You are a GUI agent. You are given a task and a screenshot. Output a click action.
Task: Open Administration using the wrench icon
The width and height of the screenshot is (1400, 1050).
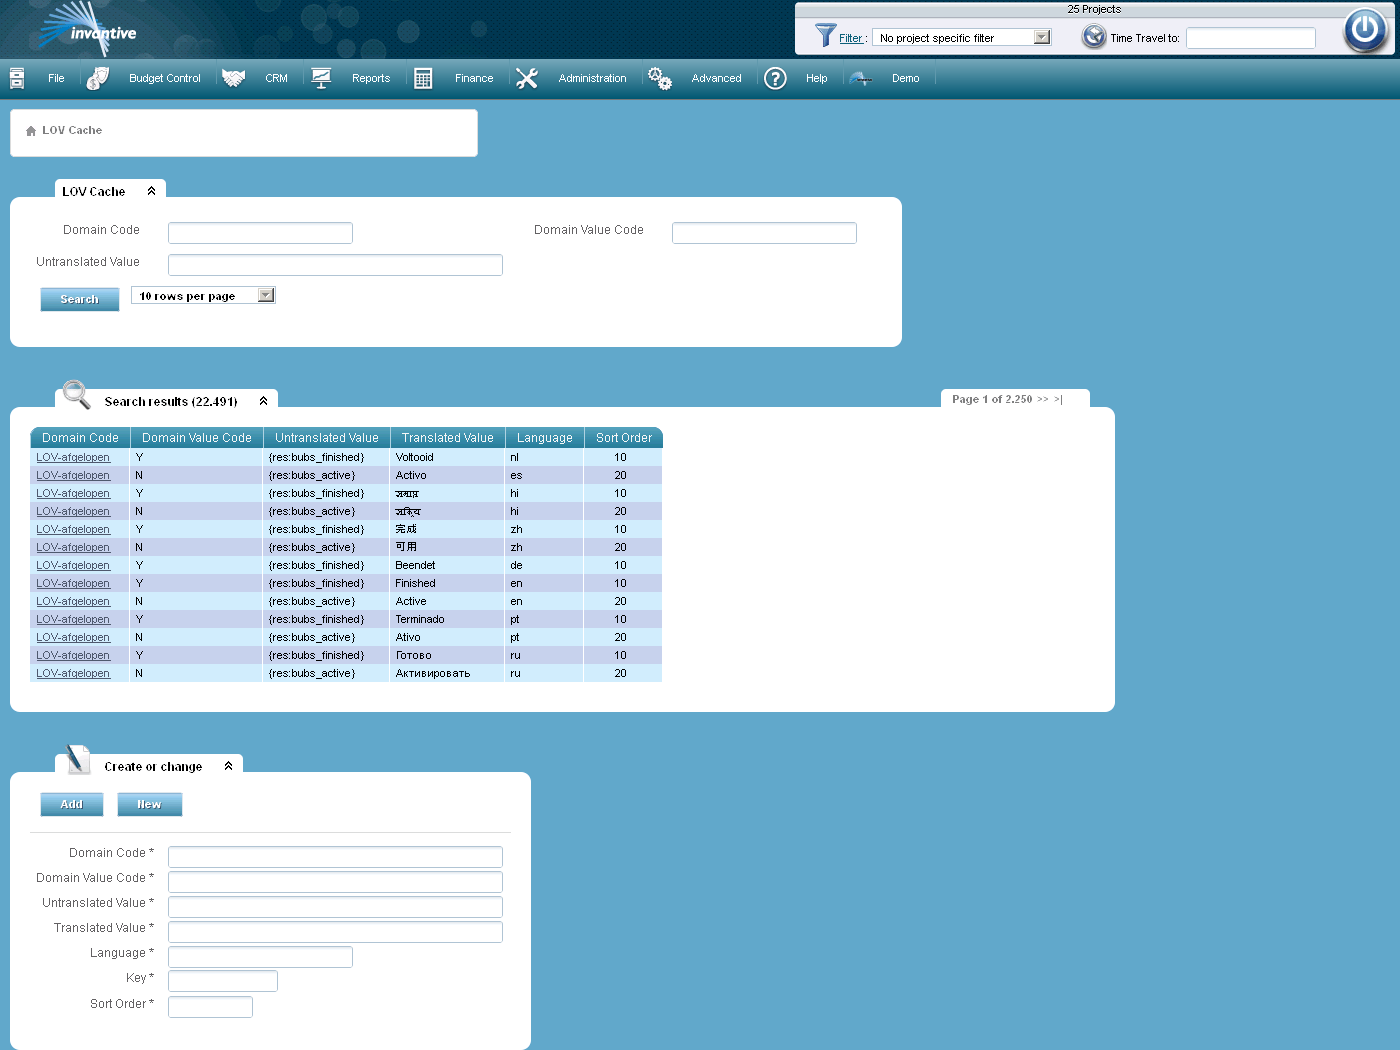tap(527, 77)
